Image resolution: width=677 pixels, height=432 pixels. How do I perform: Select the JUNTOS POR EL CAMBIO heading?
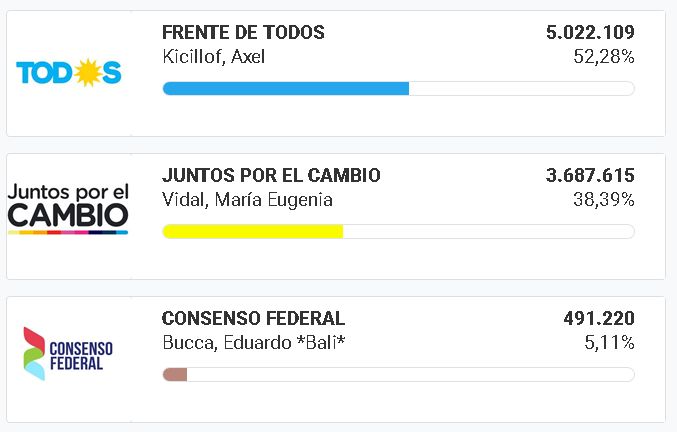pyautogui.click(x=271, y=176)
